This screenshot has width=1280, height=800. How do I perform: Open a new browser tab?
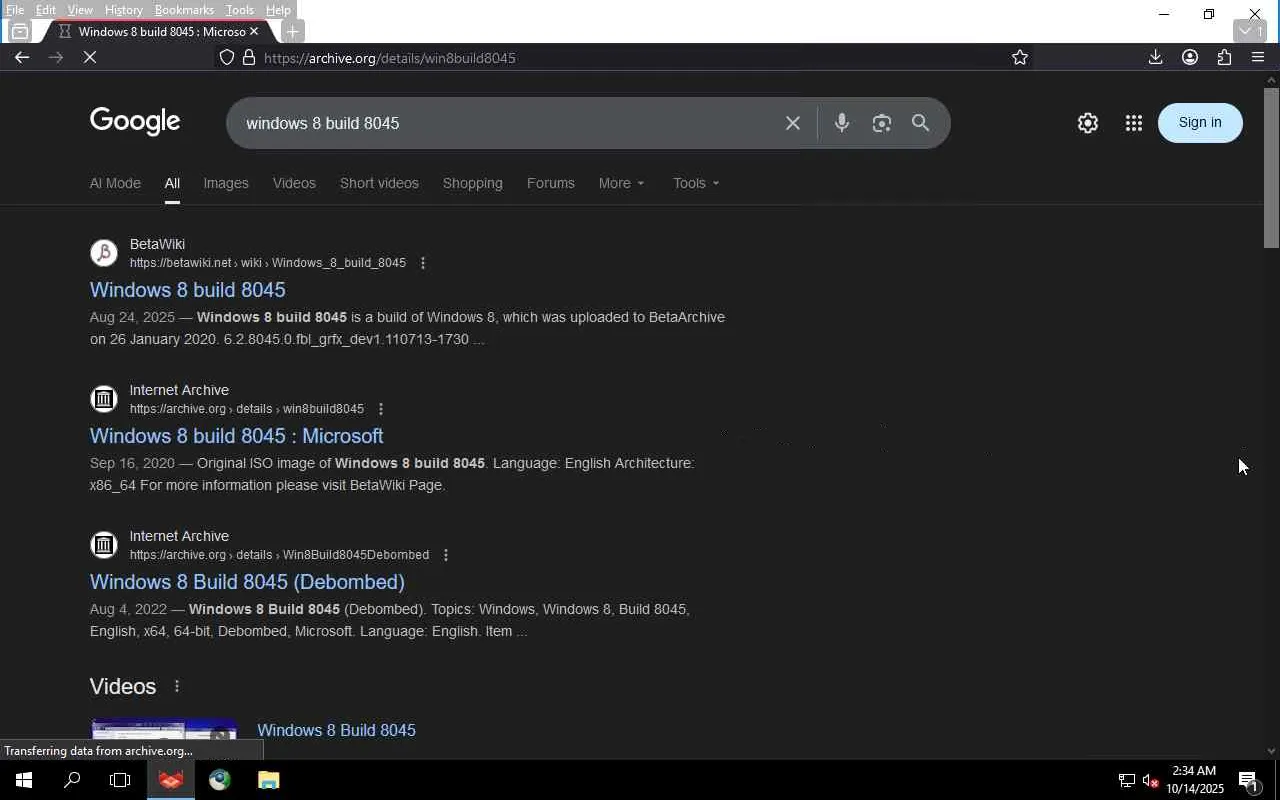pyautogui.click(x=292, y=31)
